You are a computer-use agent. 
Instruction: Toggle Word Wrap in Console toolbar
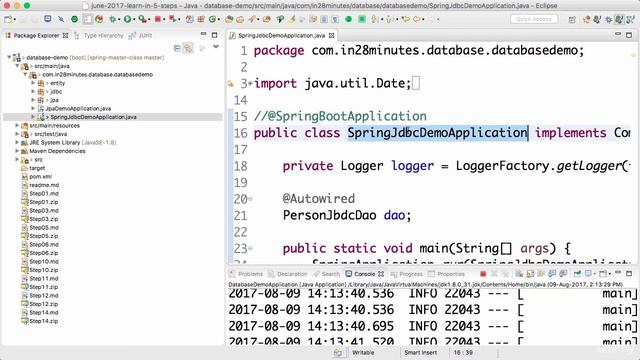click(x=541, y=273)
